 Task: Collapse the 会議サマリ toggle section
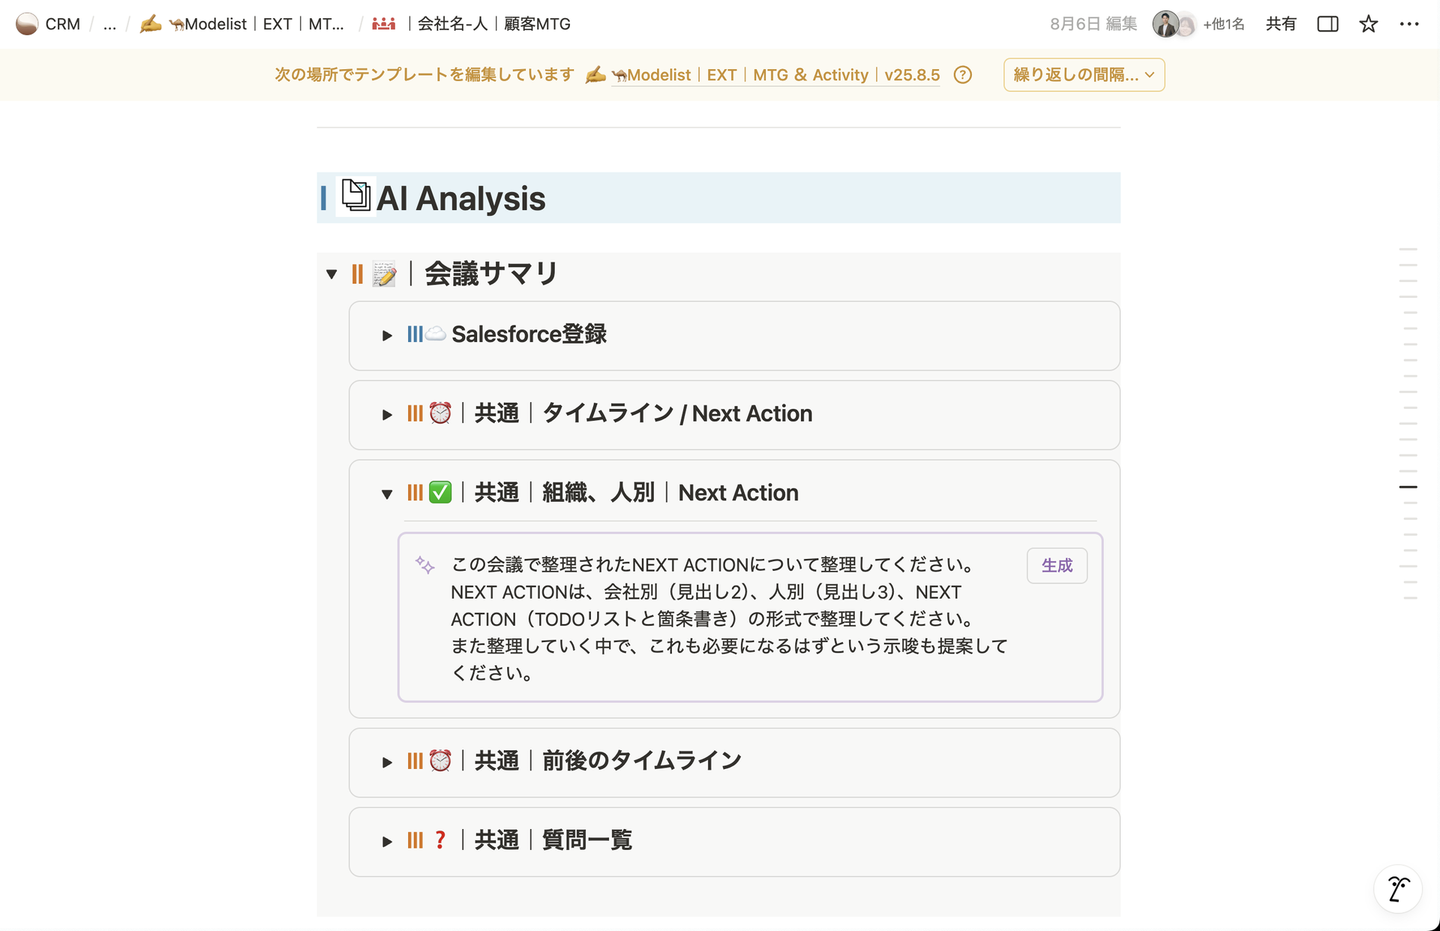[332, 274]
